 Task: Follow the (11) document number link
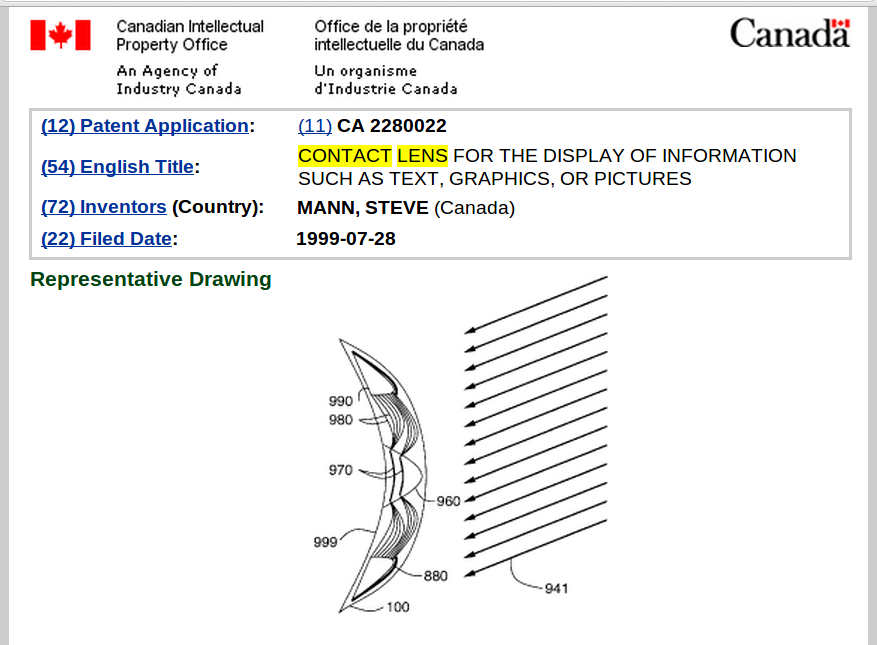coord(315,126)
